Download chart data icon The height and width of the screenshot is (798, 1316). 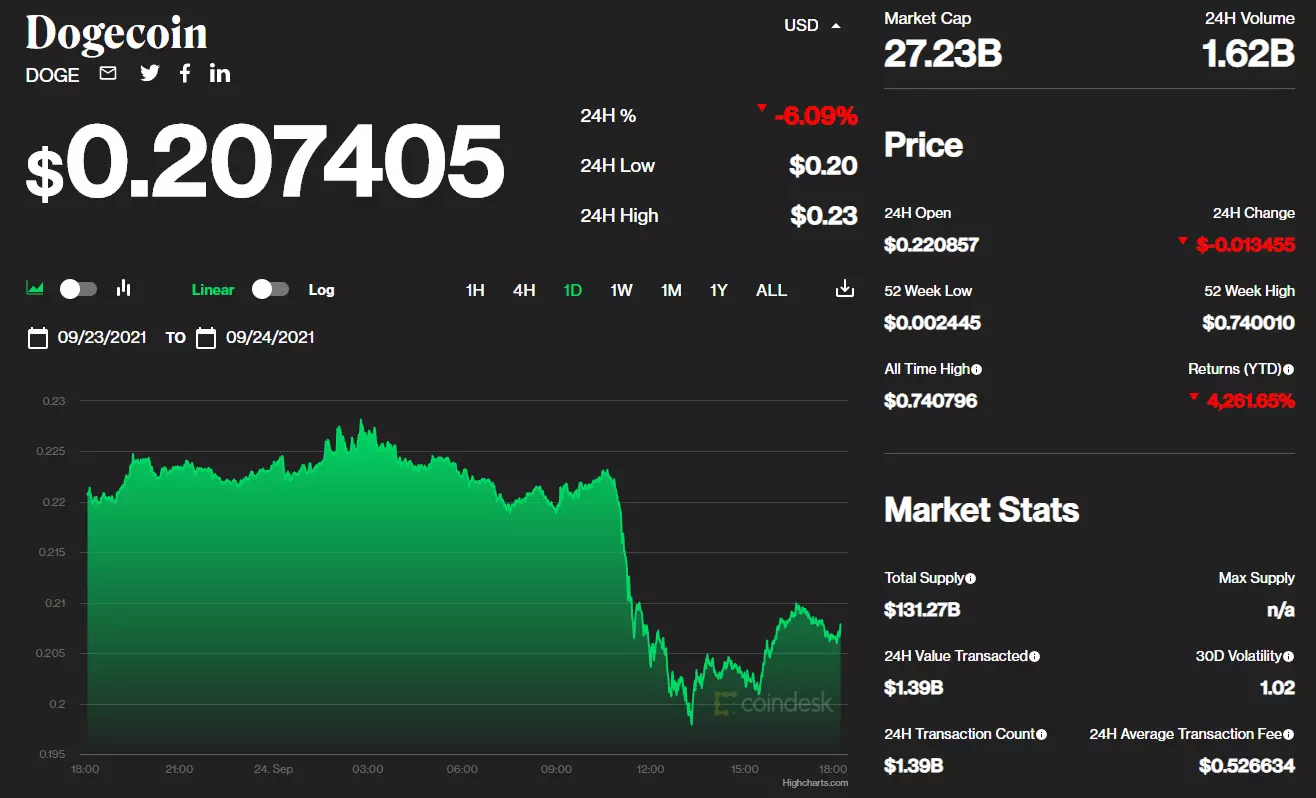(845, 289)
